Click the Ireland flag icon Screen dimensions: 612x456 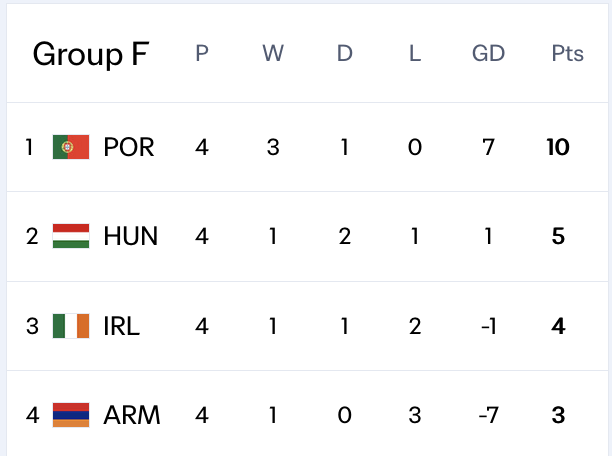(x=71, y=325)
